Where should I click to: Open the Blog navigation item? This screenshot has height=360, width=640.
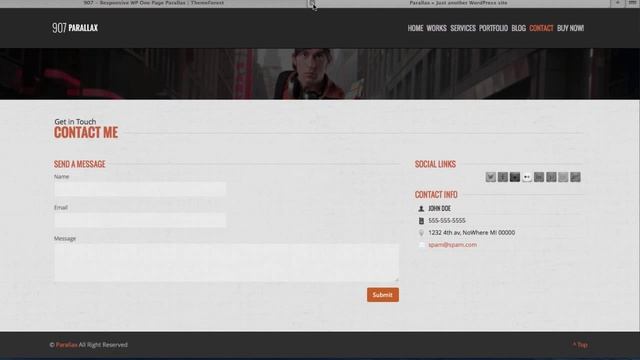(518, 28)
